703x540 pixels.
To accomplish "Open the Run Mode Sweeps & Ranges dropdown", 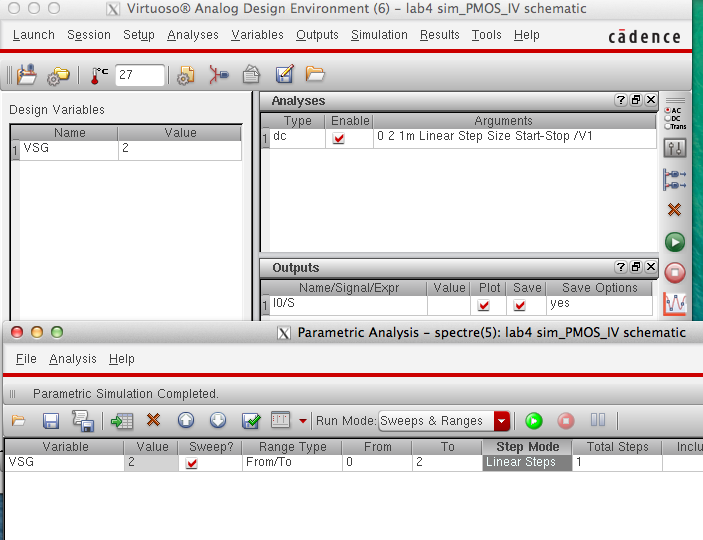I will 444,421.
